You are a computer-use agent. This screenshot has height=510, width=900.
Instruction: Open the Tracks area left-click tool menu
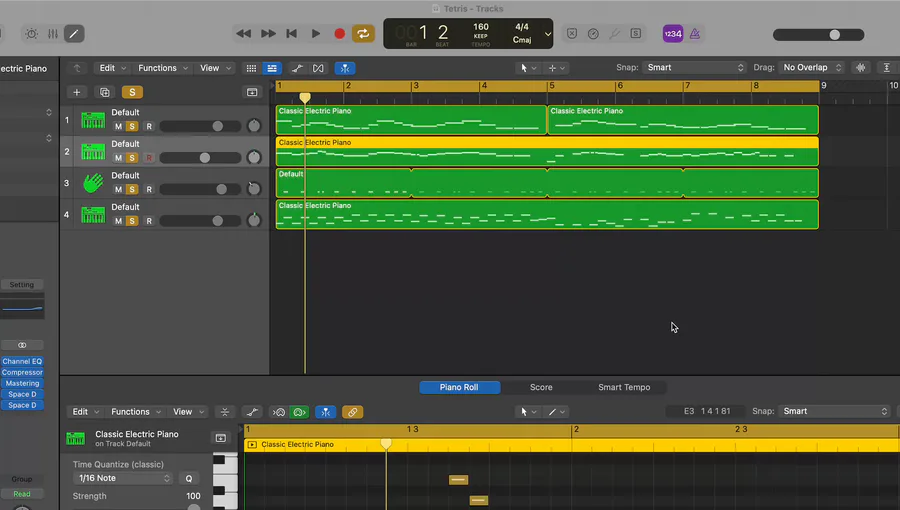coord(528,68)
